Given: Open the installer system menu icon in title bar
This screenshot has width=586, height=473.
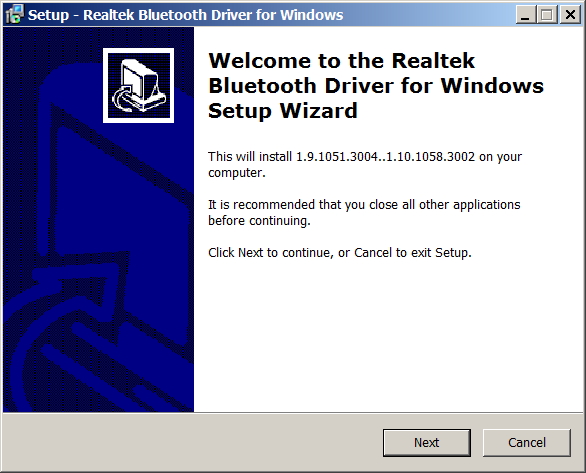Looking at the screenshot, I should click(15, 14).
